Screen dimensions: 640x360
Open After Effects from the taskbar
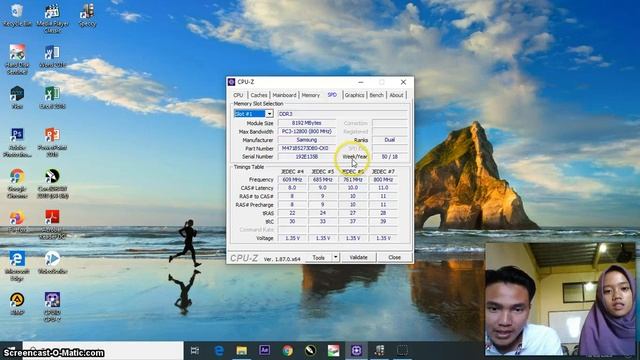[264, 350]
